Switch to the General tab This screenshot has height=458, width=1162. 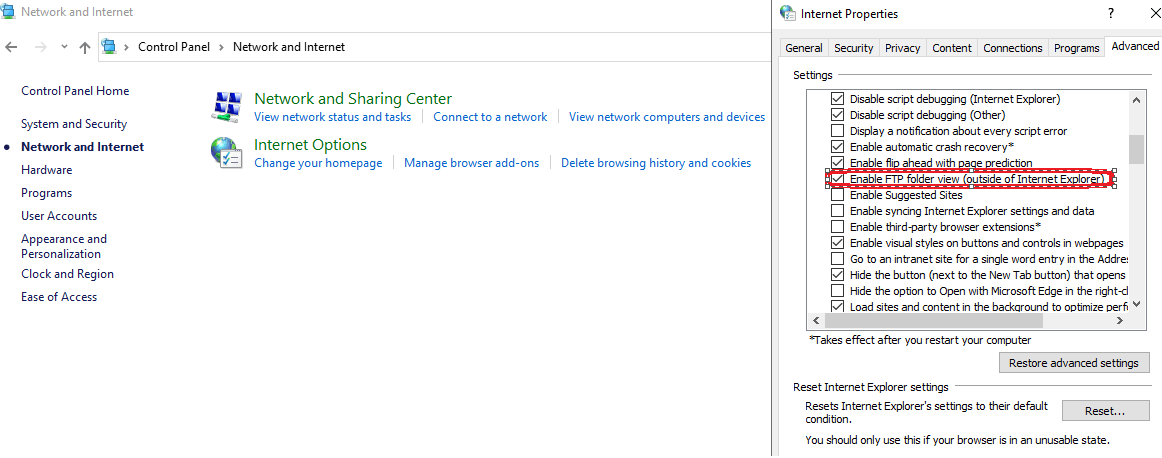click(803, 47)
